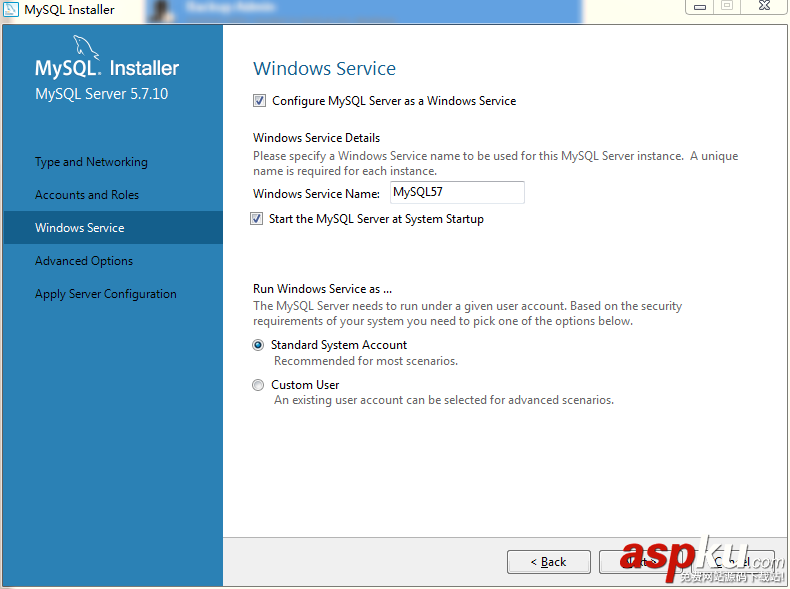Viewport: 790px width, 589px height.
Task: Click the Windows Service Name input field
Action: click(x=457, y=192)
